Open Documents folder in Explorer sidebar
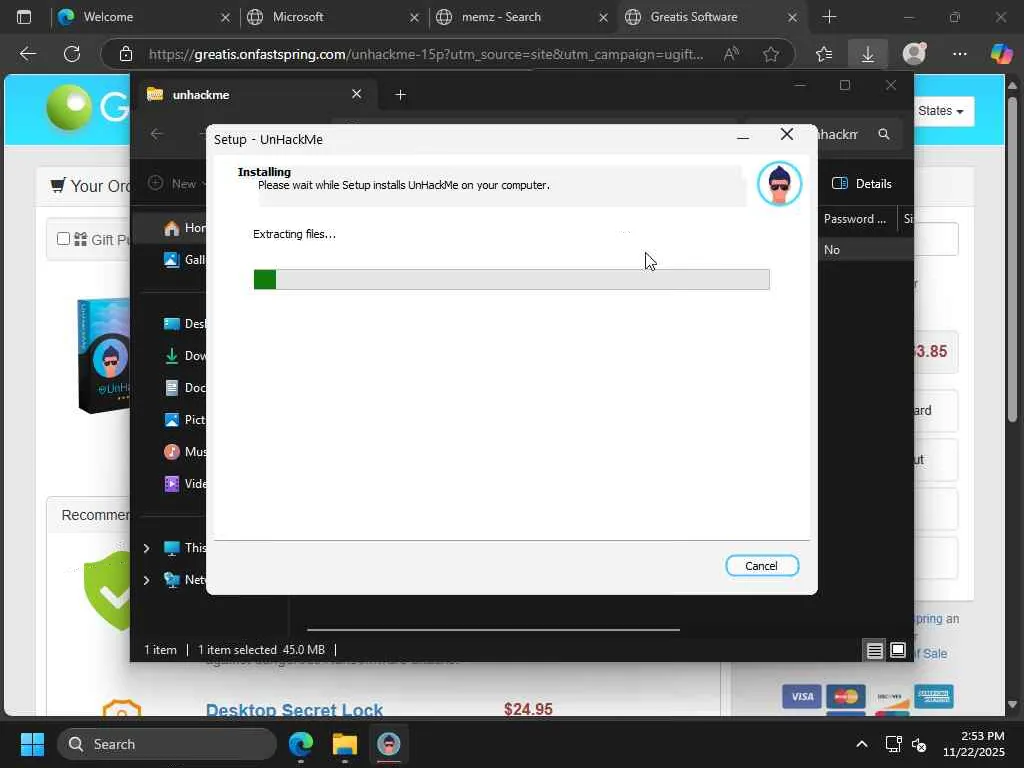1024x768 pixels. [184, 388]
